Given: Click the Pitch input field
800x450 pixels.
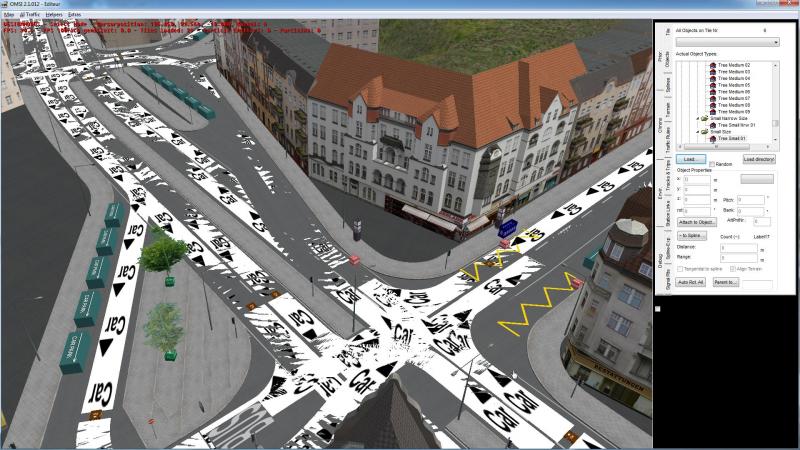Looking at the screenshot, I should coord(750,199).
